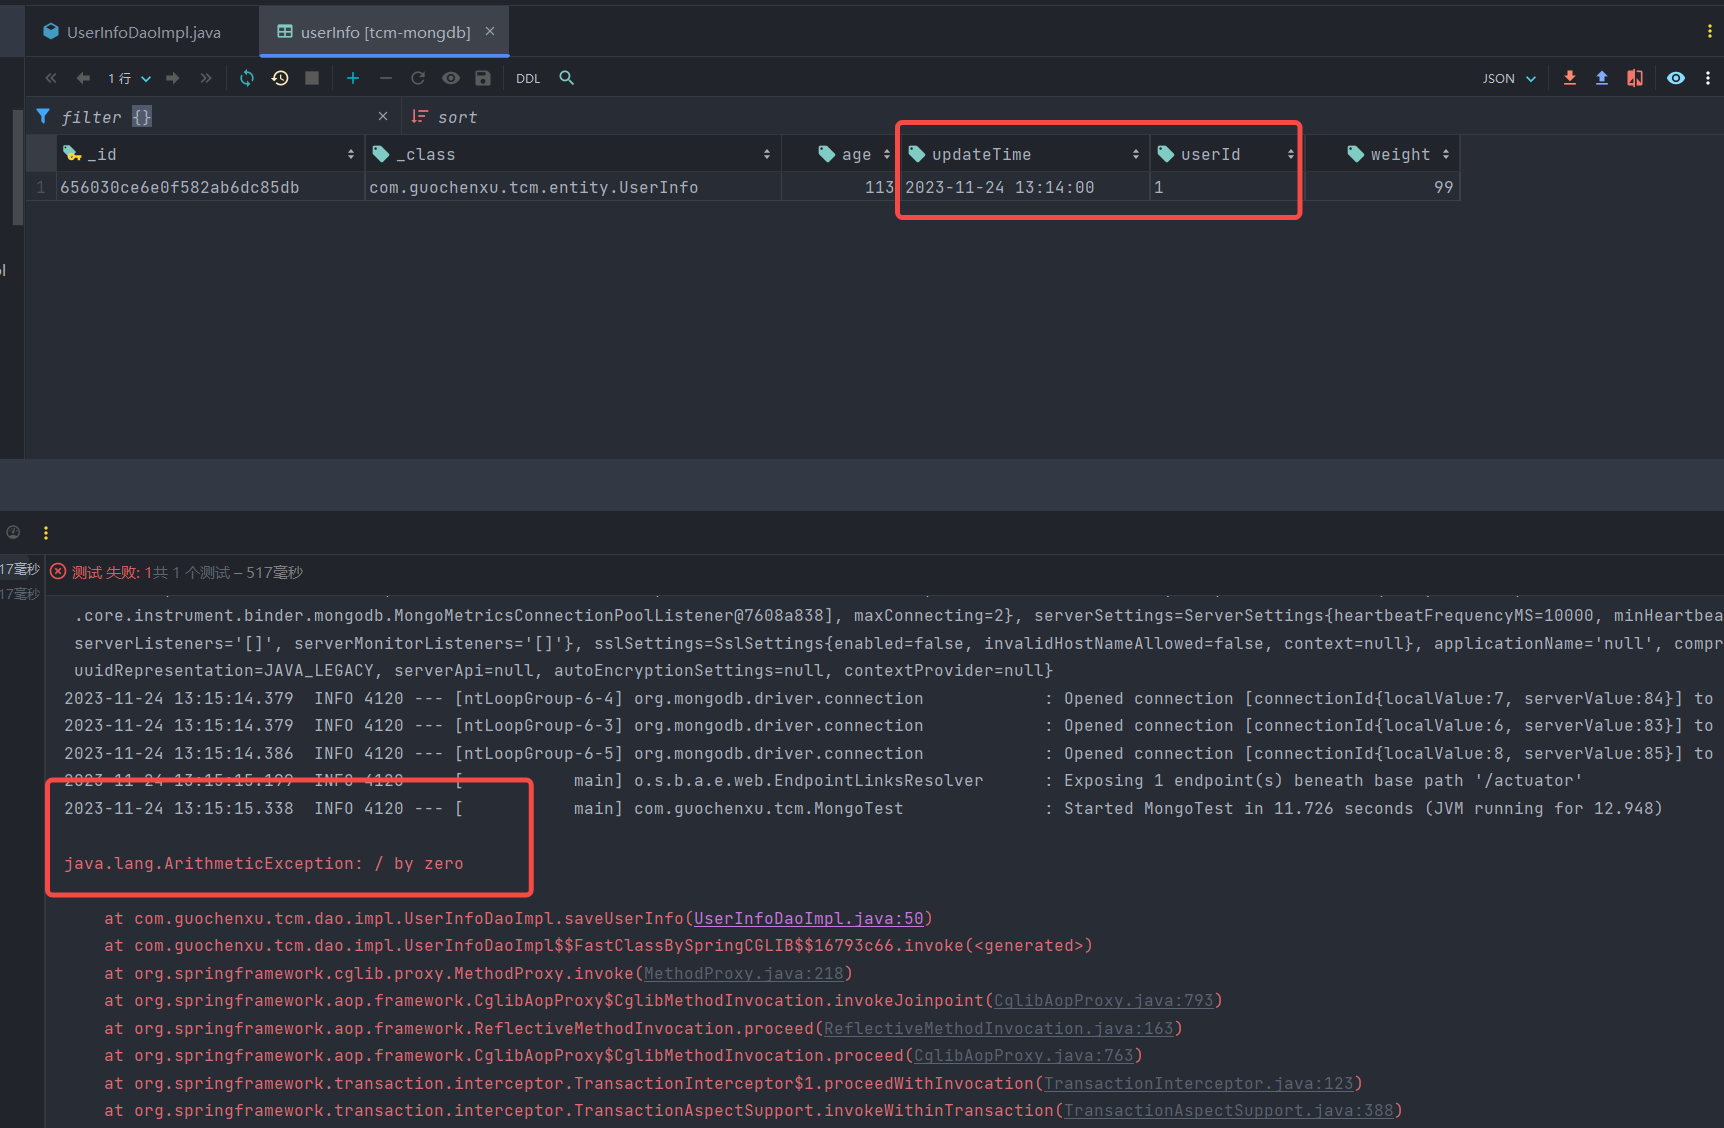1724x1128 pixels.
Task: Open UserInfoDaoImpl.java:50 stack trace link
Action: click(809, 918)
